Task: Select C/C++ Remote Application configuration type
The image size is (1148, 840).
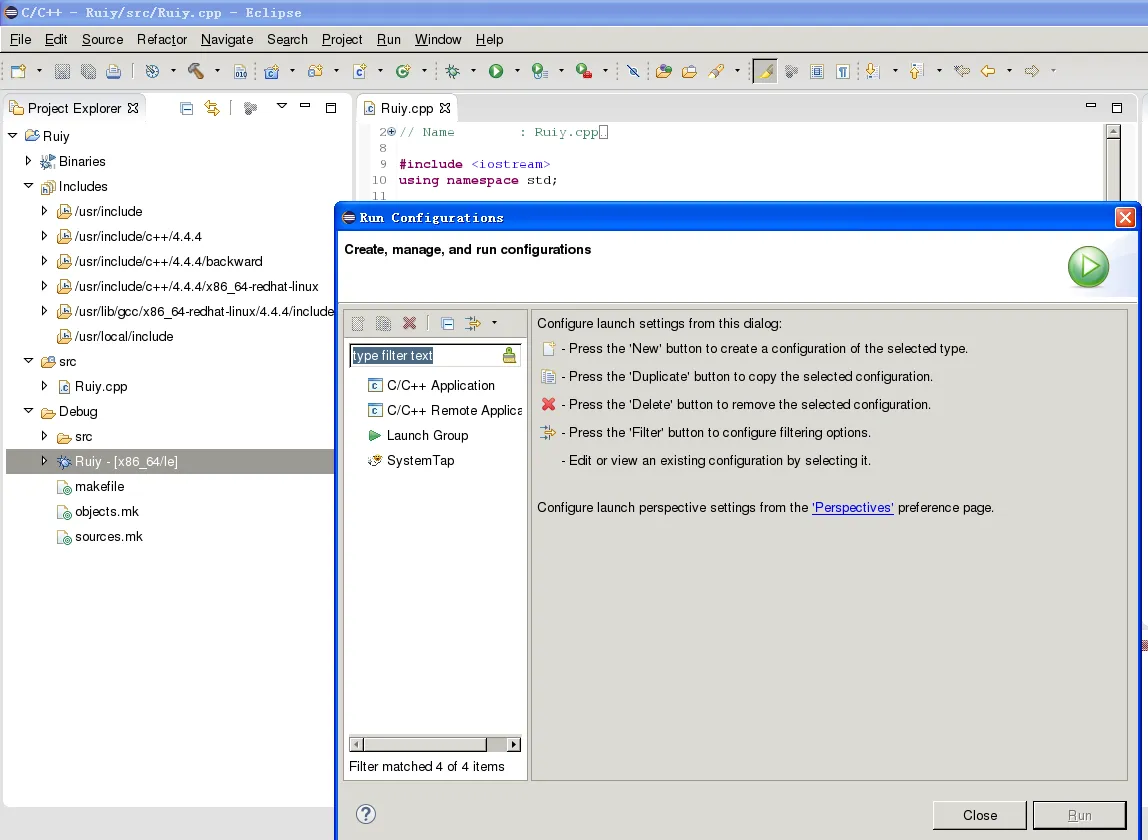Action: (444, 410)
